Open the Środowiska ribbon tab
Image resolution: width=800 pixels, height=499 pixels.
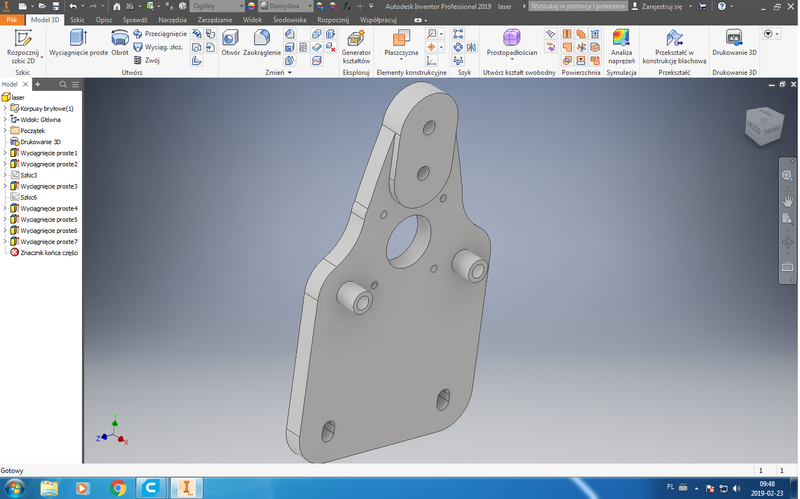pyautogui.click(x=289, y=19)
